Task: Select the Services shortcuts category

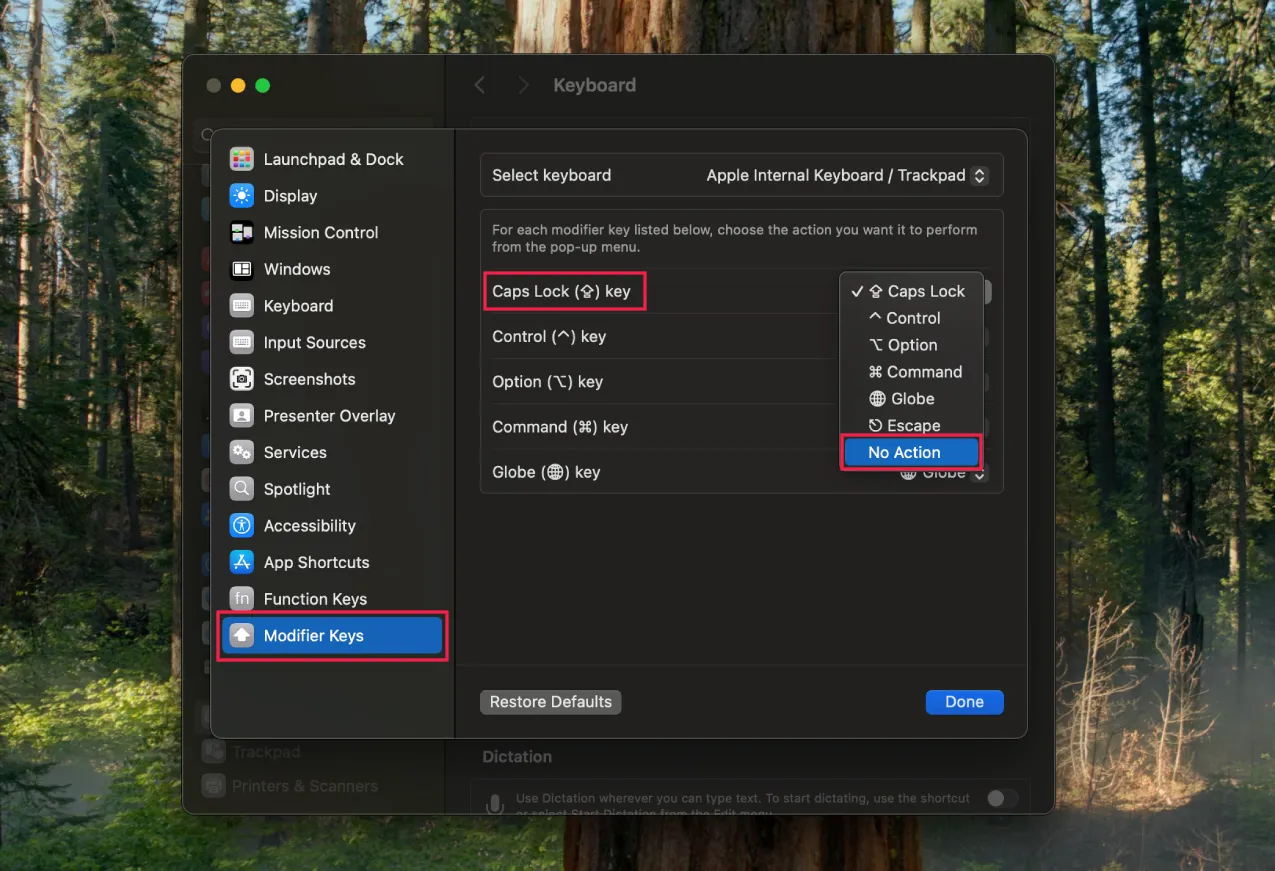Action: point(332,452)
